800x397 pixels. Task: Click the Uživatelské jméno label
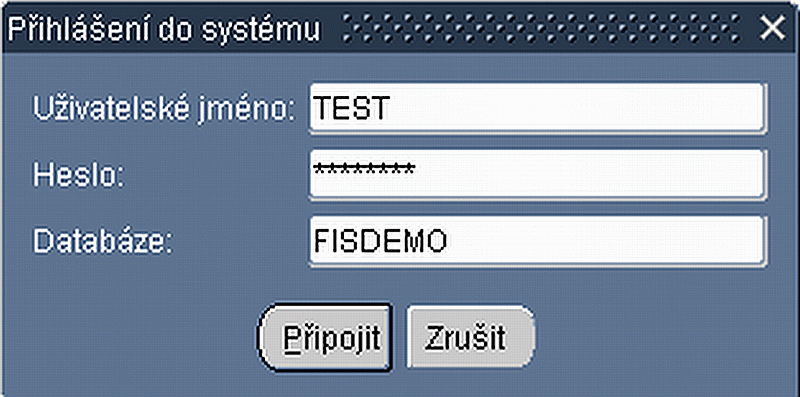click(x=164, y=109)
